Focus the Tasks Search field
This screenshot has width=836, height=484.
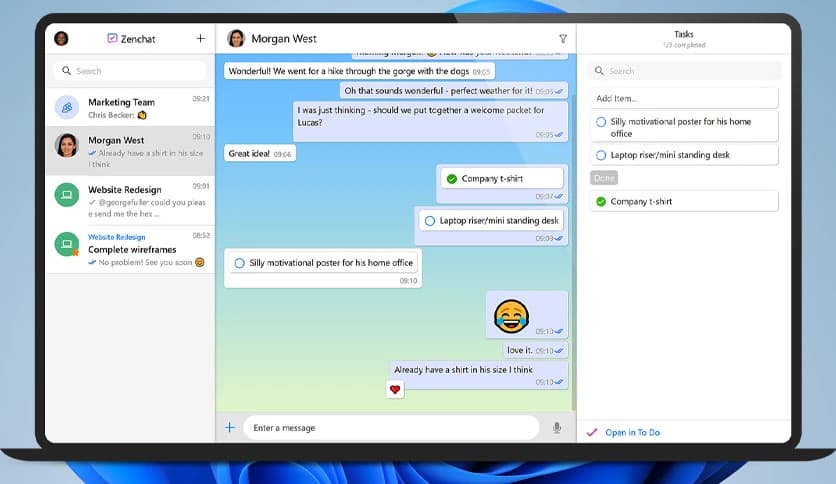pyautogui.click(x=685, y=70)
